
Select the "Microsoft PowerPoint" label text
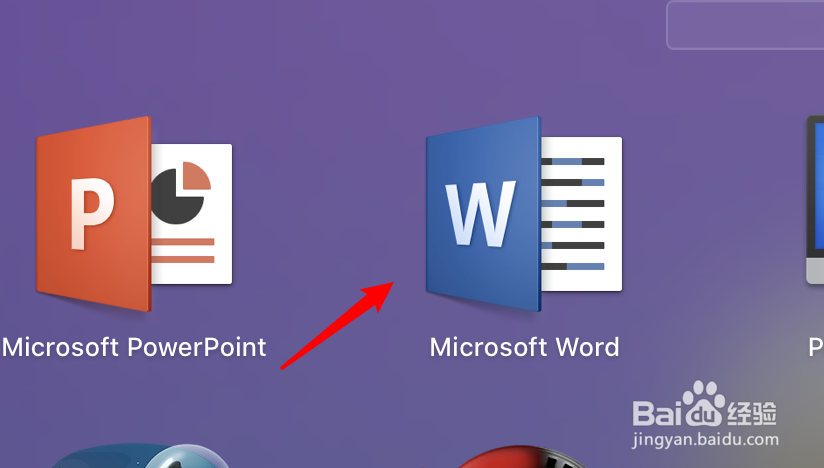tap(134, 347)
